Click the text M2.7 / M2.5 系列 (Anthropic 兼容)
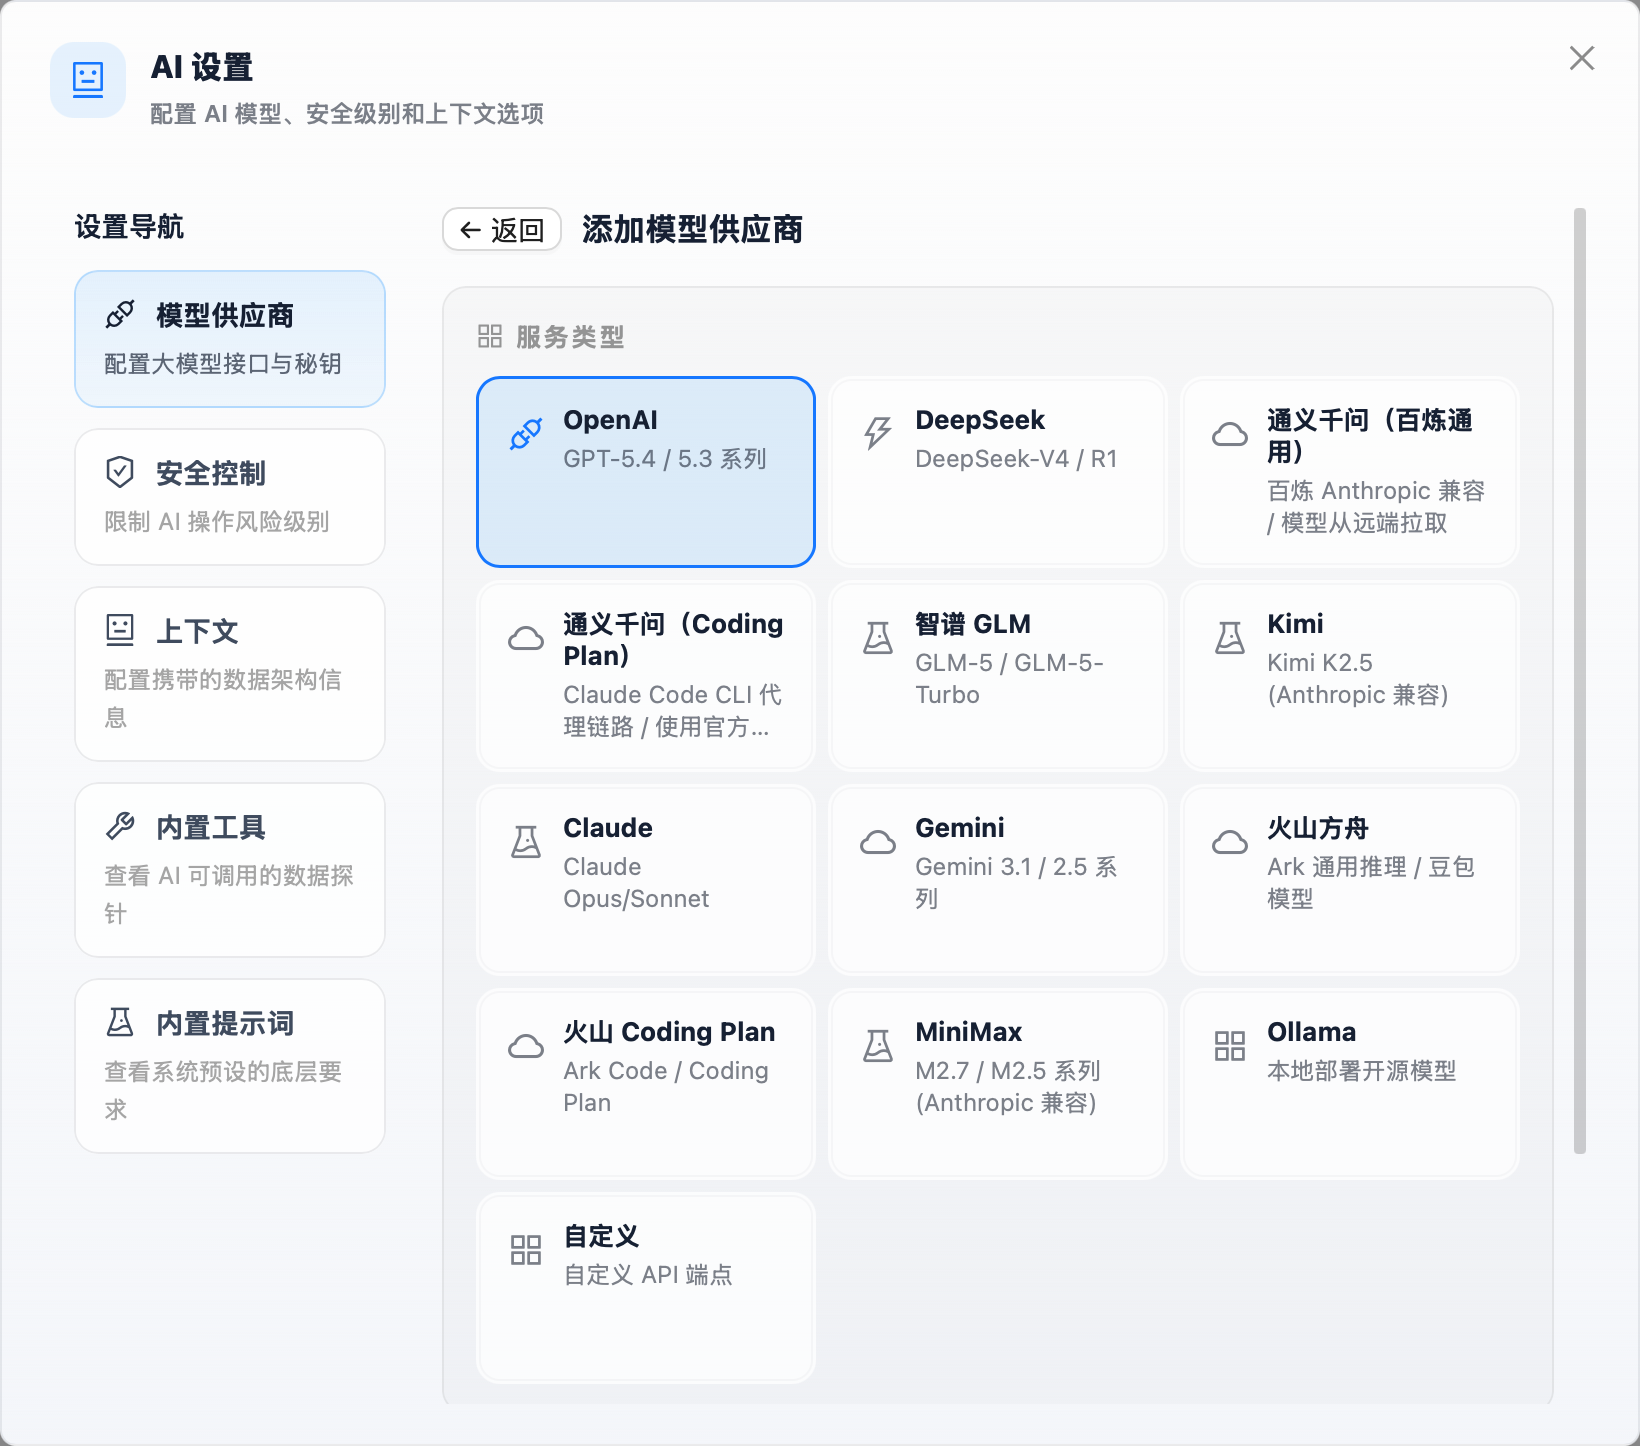 tap(1008, 1087)
